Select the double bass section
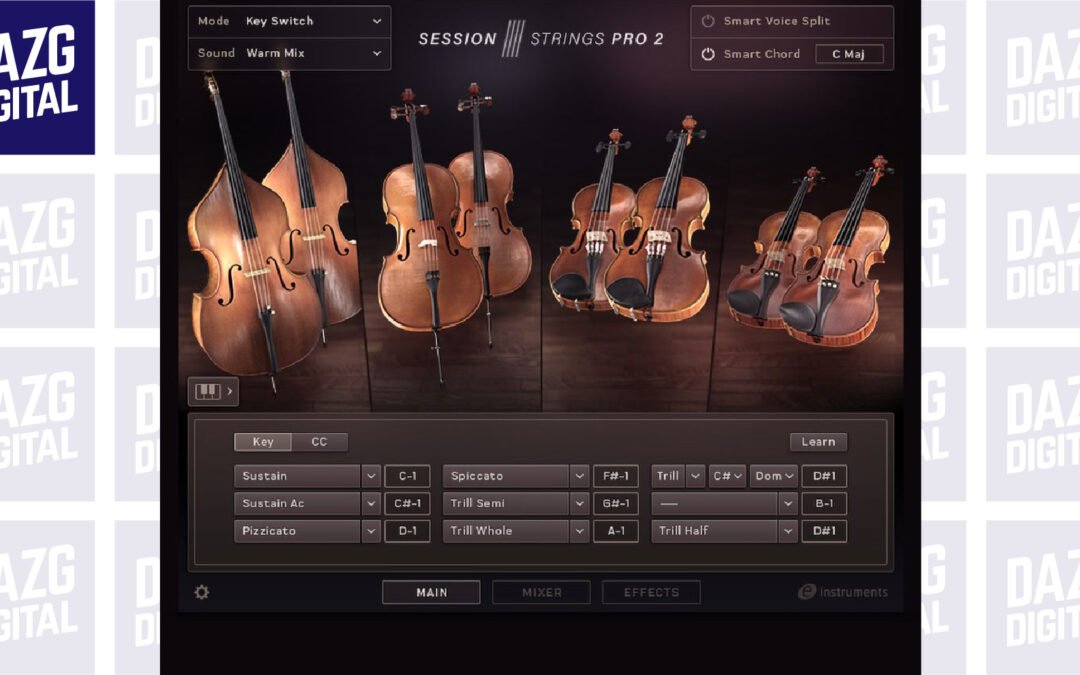Viewport: 1080px width, 675px height. pos(276,234)
